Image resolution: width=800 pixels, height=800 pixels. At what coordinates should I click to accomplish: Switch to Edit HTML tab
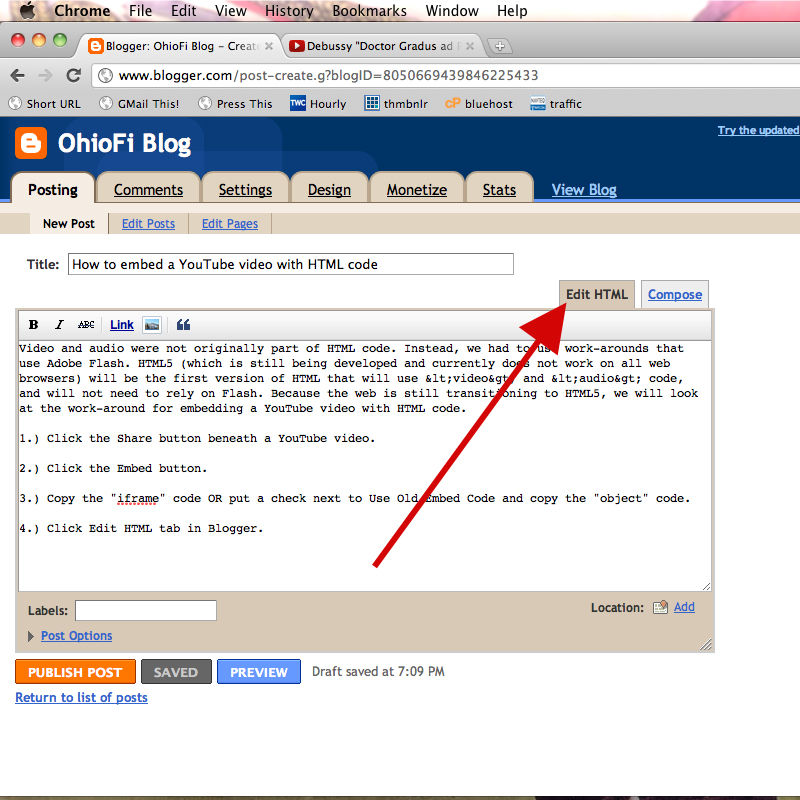click(597, 294)
